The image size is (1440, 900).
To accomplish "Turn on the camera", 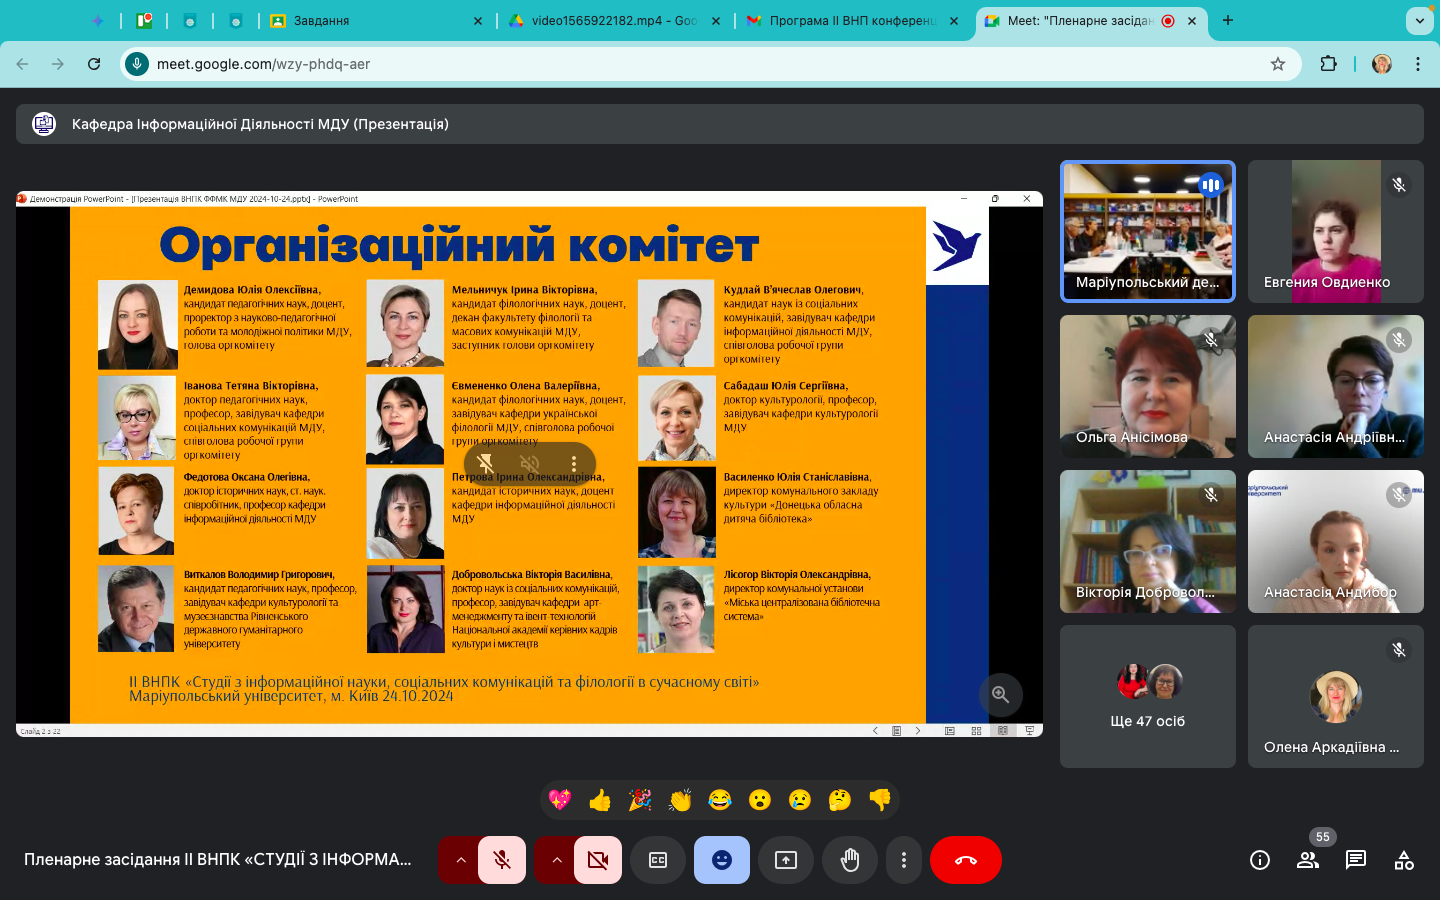I will [x=598, y=860].
